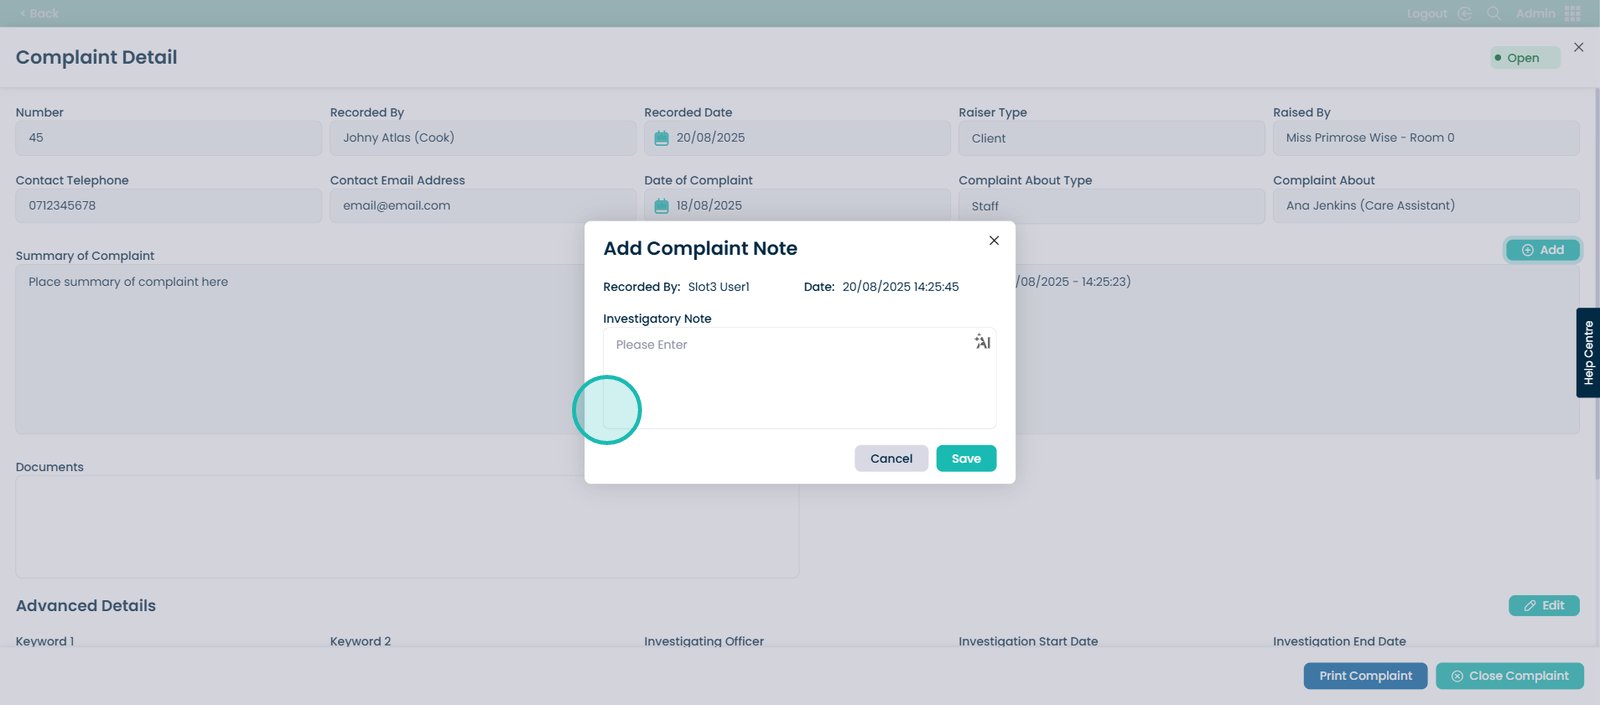The image size is (1600, 705).
Task: Open the Recorded Date calendar icon
Action: [661, 138]
